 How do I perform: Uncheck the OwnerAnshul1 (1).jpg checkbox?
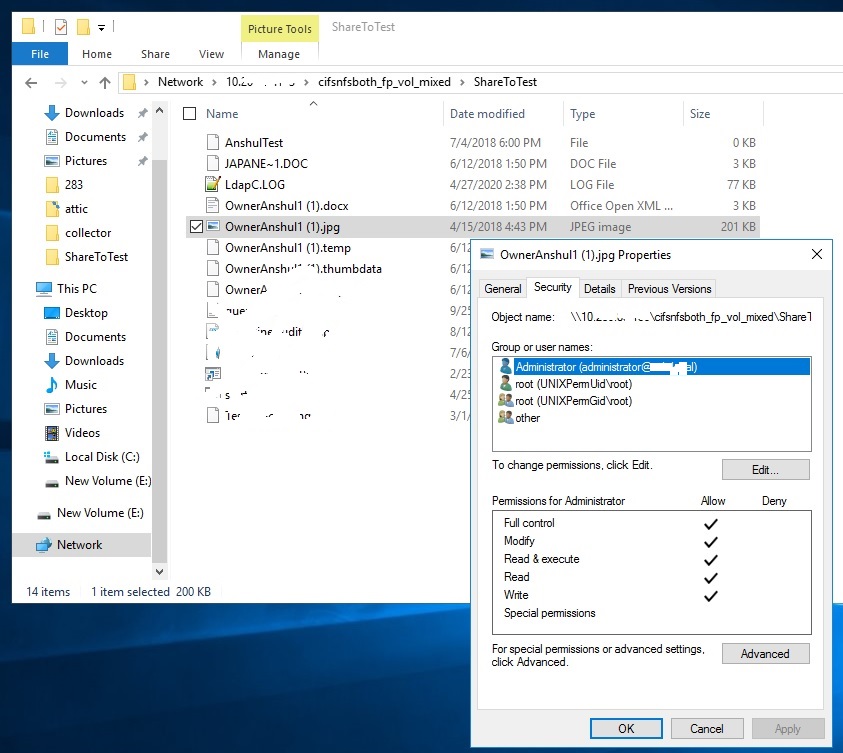coord(196,227)
